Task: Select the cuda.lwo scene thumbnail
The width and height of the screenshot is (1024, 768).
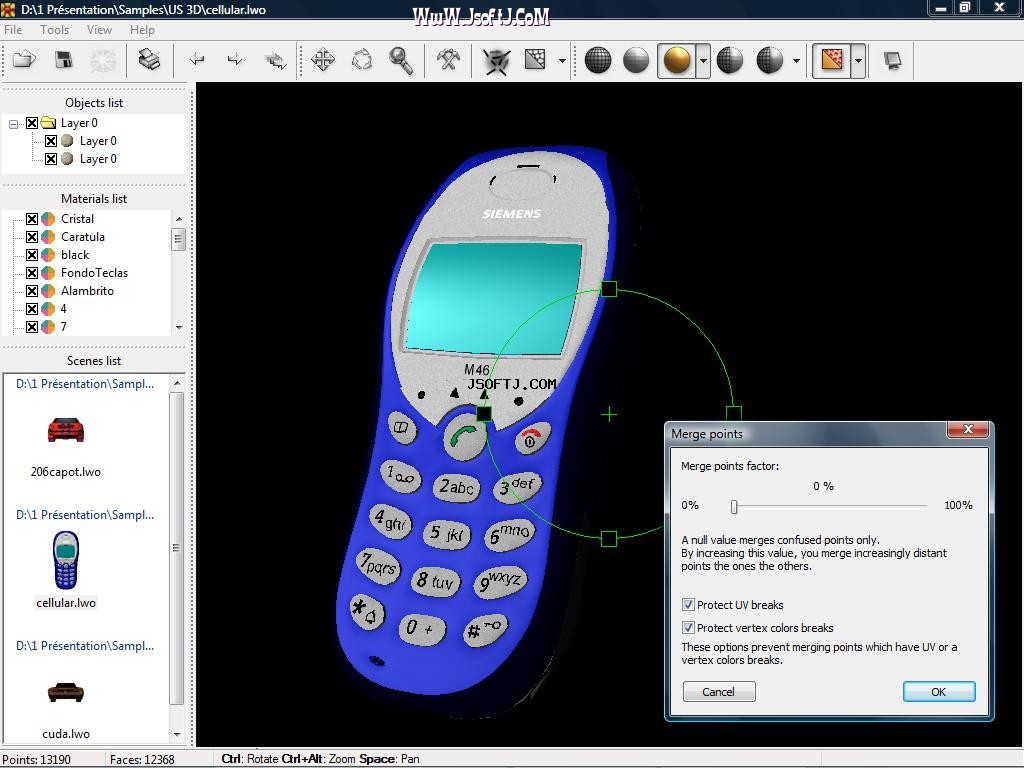Action: [x=65, y=692]
